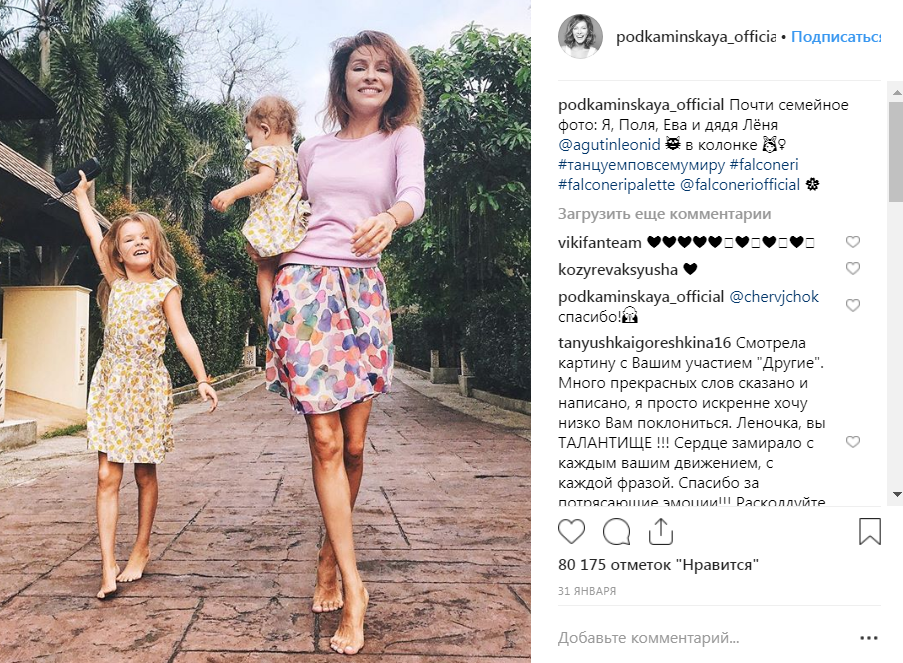The image size is (903, 663).
Task: Load more comments via Загрузить еще комментарии
Action: [664, 214]
